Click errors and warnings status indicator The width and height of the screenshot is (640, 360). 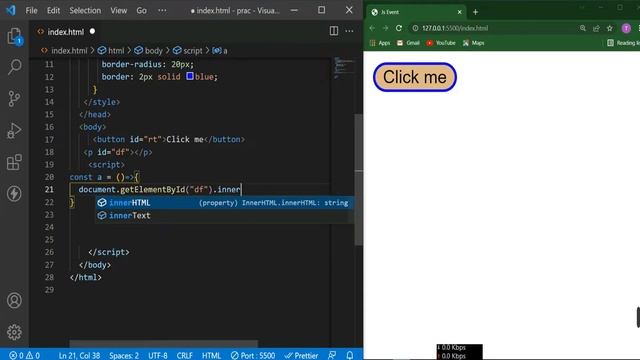[25, 355]
